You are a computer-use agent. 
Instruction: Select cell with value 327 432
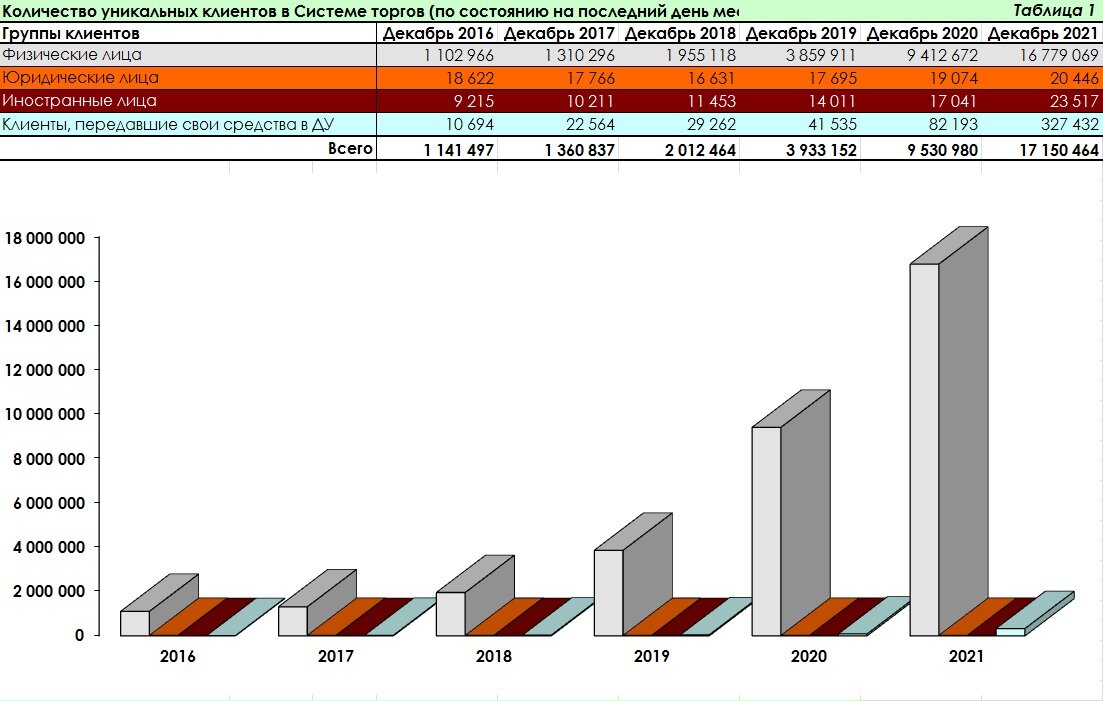point(1042,124)
